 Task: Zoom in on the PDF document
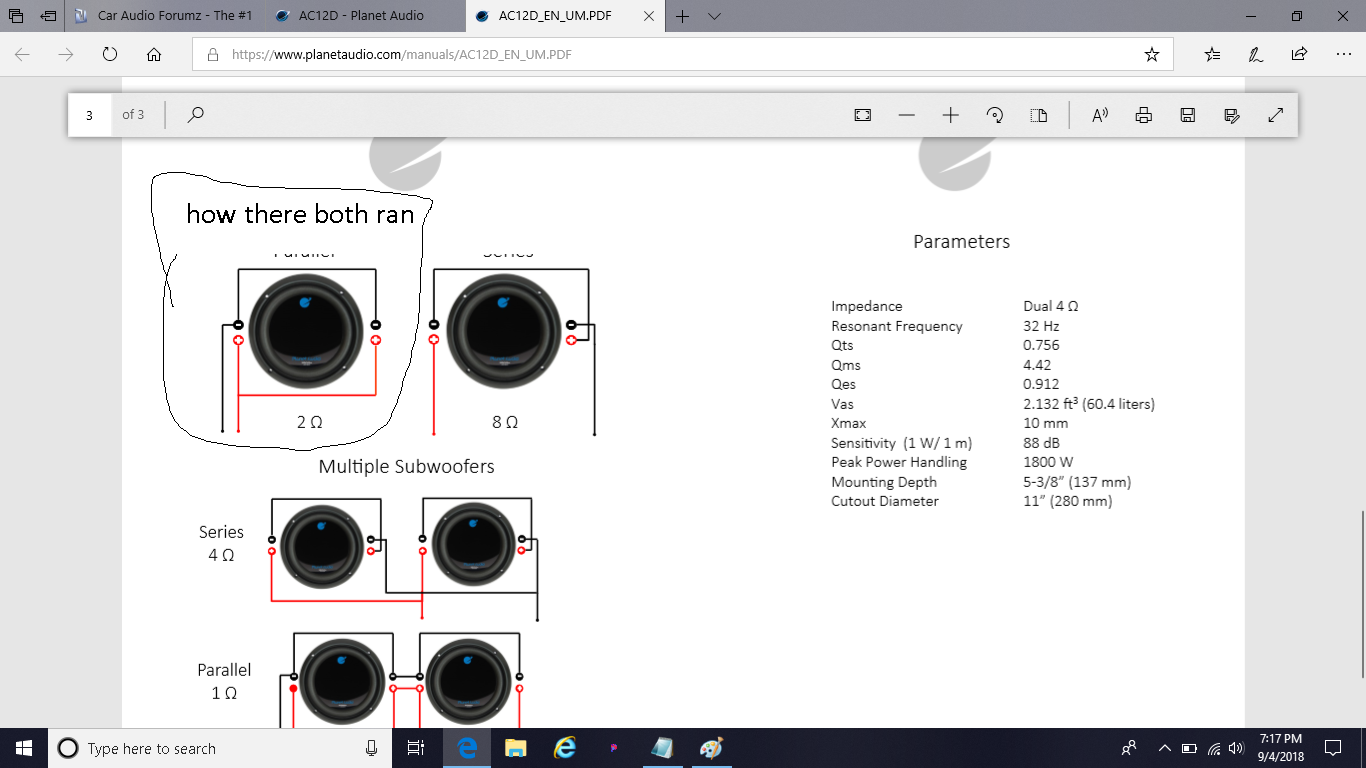(x=950, y=115)
